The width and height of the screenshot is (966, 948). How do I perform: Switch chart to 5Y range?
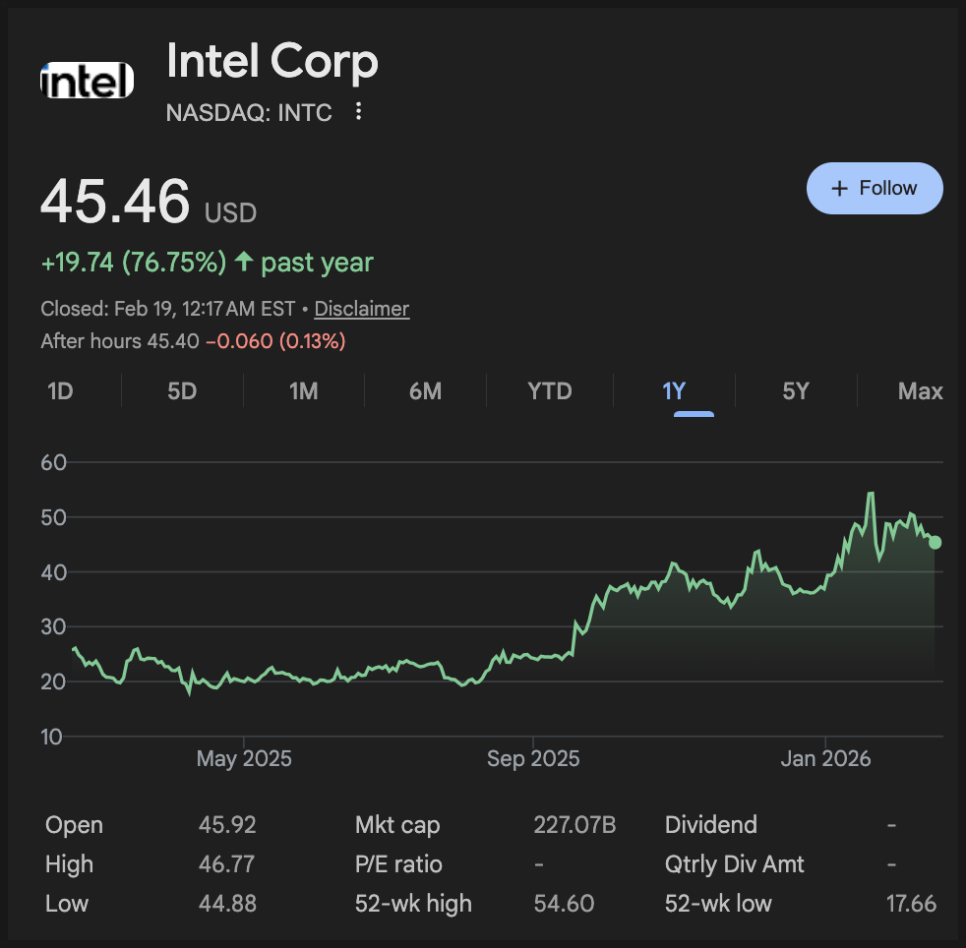tap(795, 391)
